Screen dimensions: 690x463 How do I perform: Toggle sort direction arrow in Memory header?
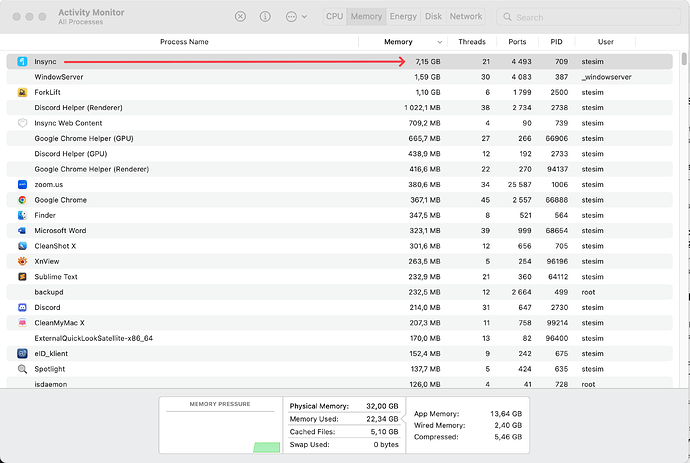click(x=439, y=42)
